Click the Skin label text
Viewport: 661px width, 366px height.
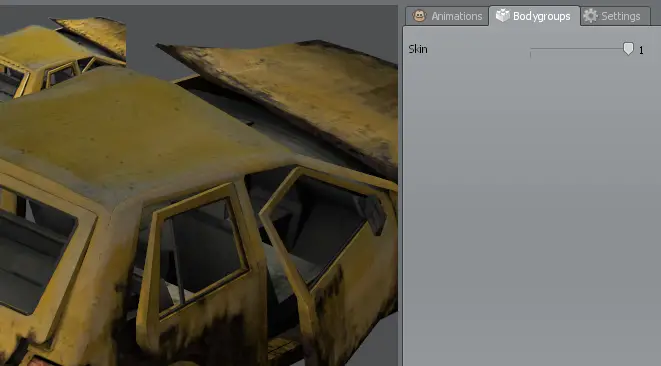[418, 49]
